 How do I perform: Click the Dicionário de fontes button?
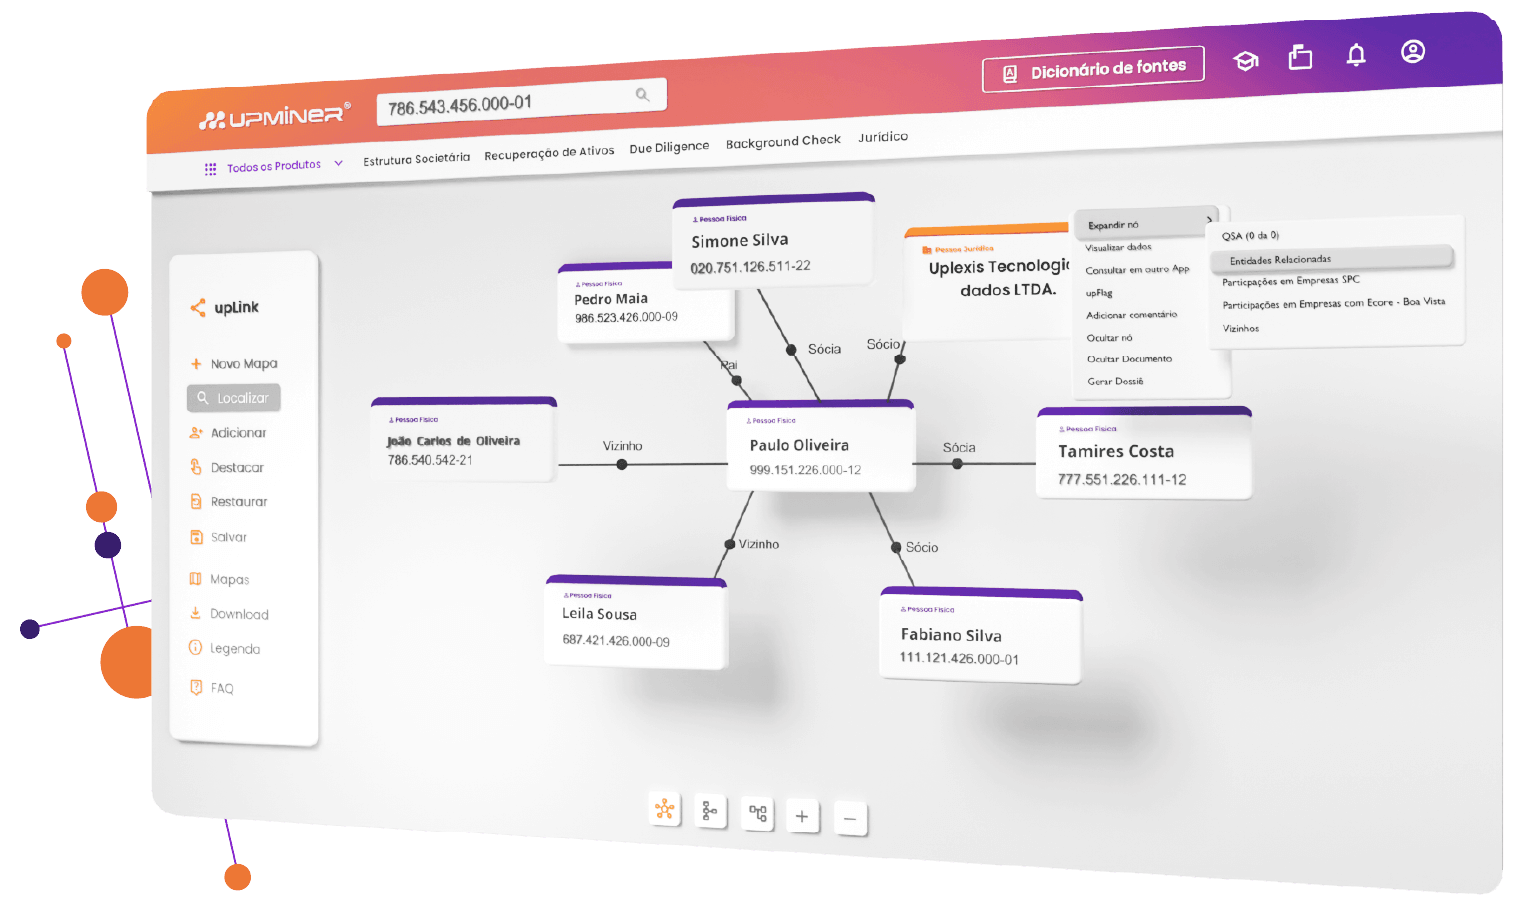tap(1093, 69)
